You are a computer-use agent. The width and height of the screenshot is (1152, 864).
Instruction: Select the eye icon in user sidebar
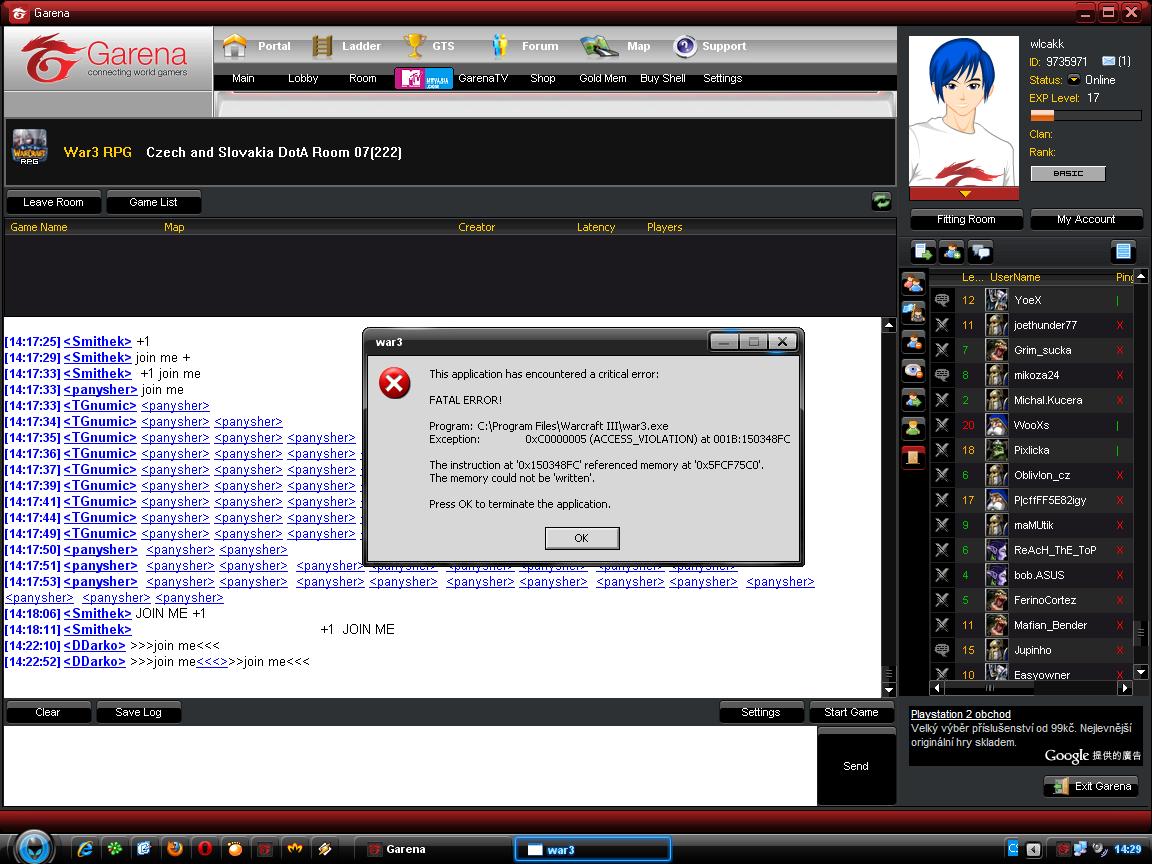pos(913,370)
